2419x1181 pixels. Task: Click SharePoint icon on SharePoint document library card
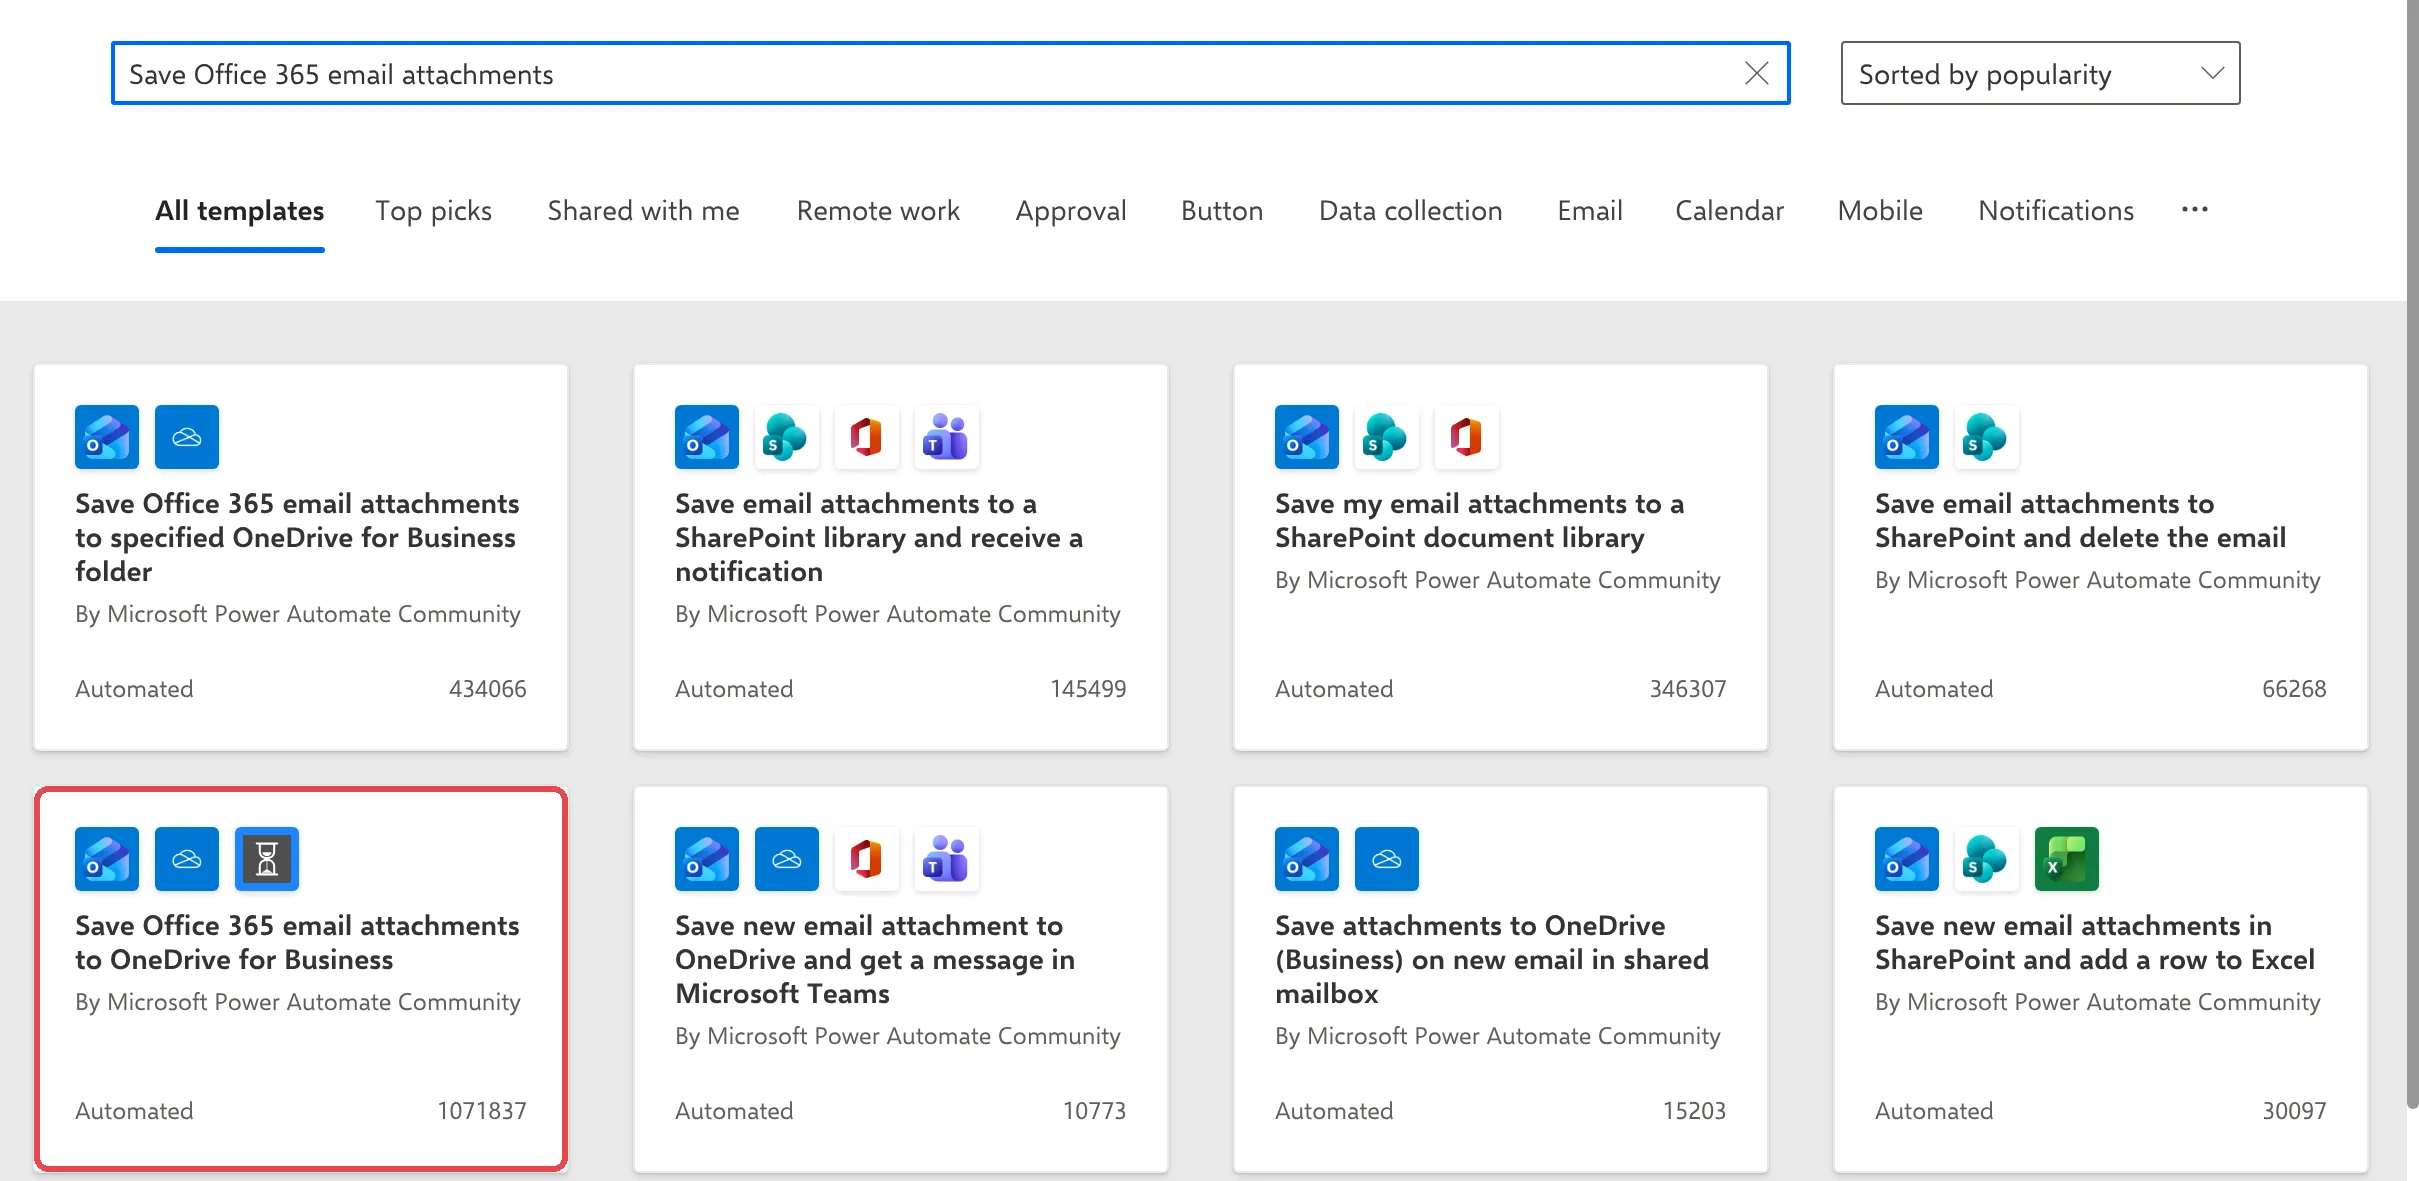tap(1387, 437)
